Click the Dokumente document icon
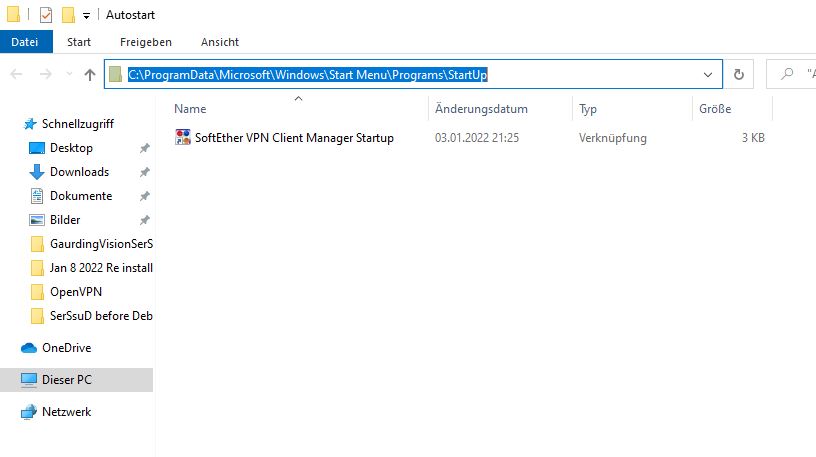The width and height of the screenshot is (816, 457). coord(37,196)
